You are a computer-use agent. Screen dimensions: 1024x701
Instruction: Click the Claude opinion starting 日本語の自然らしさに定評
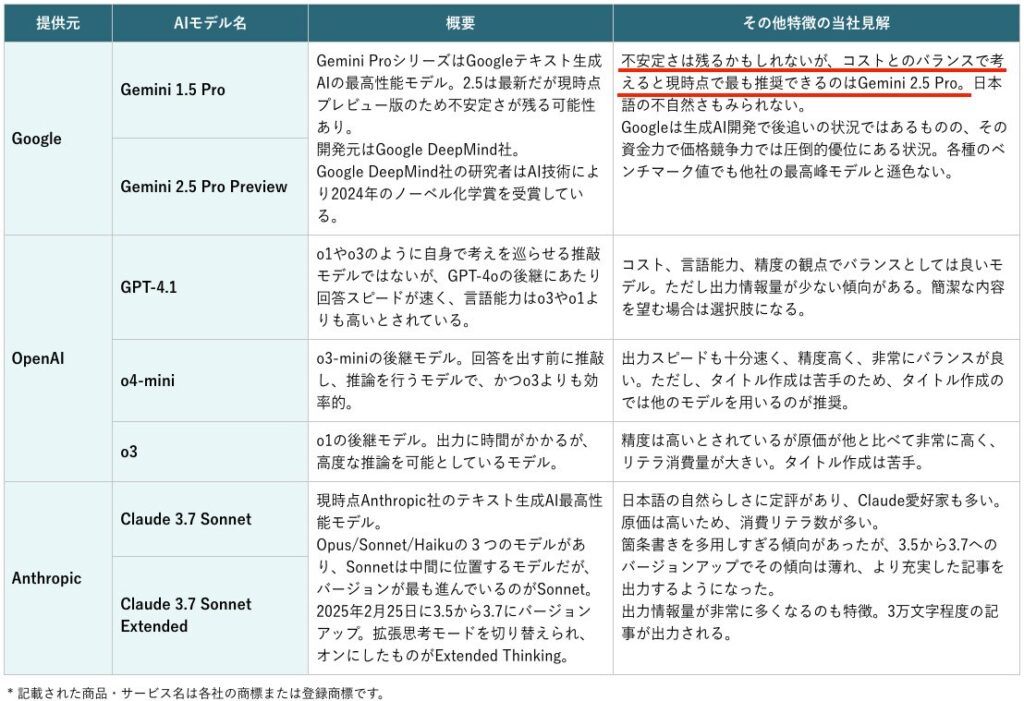click(812, 567)
